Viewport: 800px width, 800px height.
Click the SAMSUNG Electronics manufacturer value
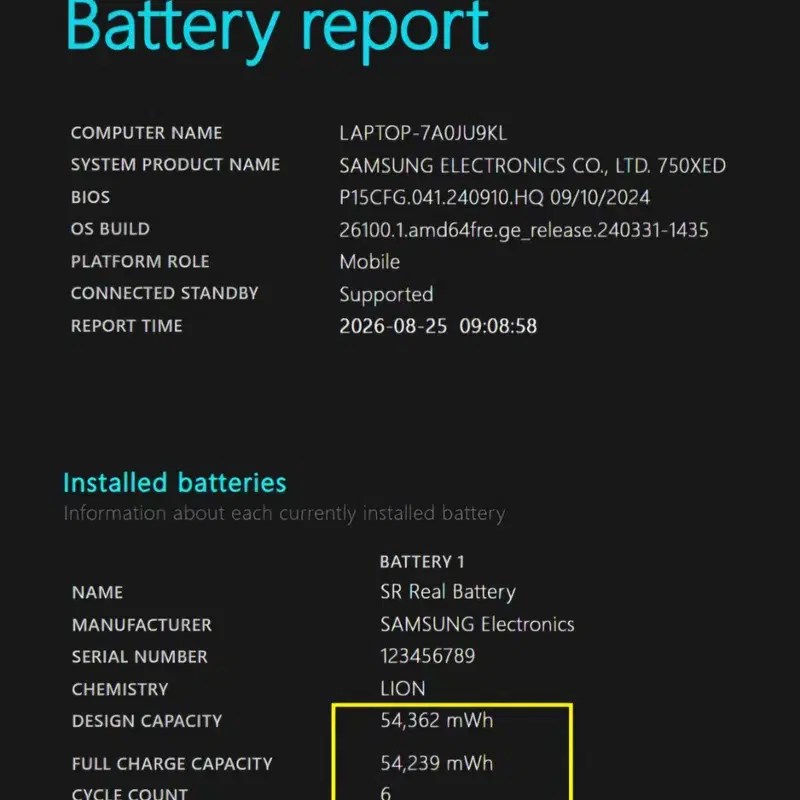[x=477, y=624]
